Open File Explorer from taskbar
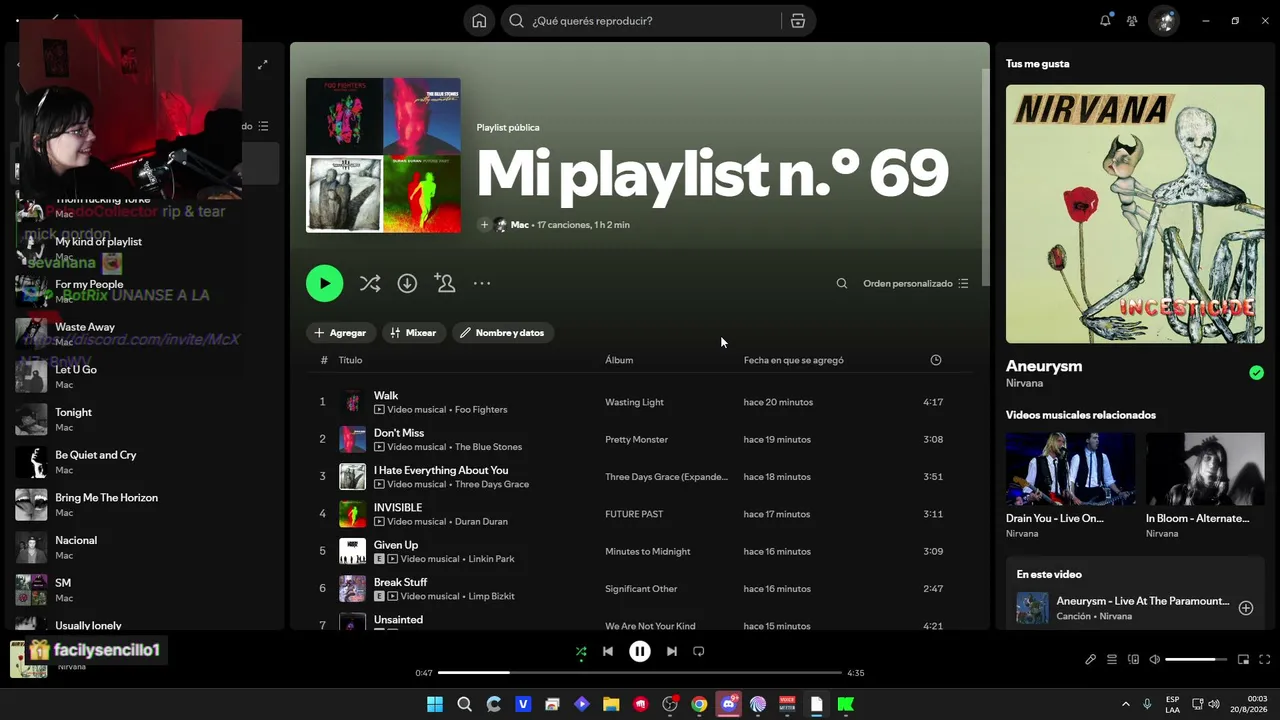This screenshot has height=720, width=1280. [611, 704]
